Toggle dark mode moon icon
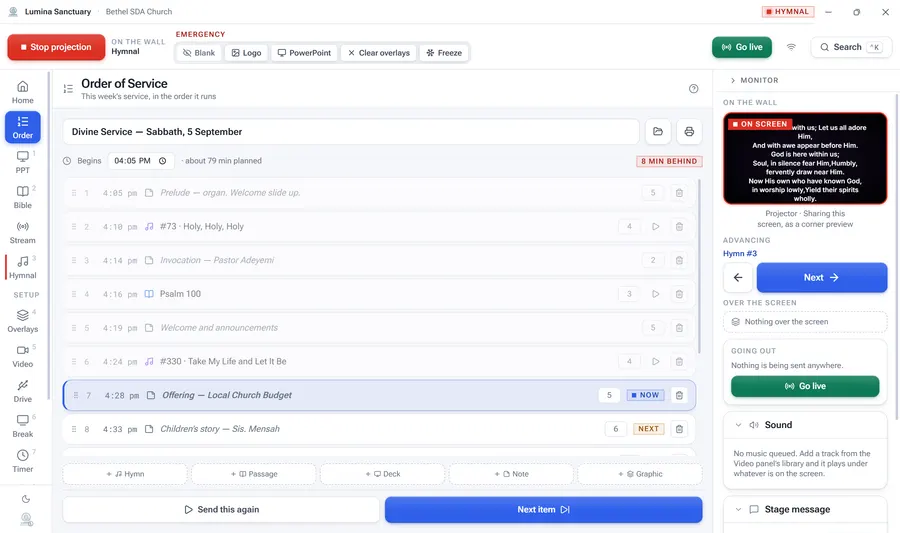This screenshot has width=900, height=533. pyautogui.click(x=26, y=499)
